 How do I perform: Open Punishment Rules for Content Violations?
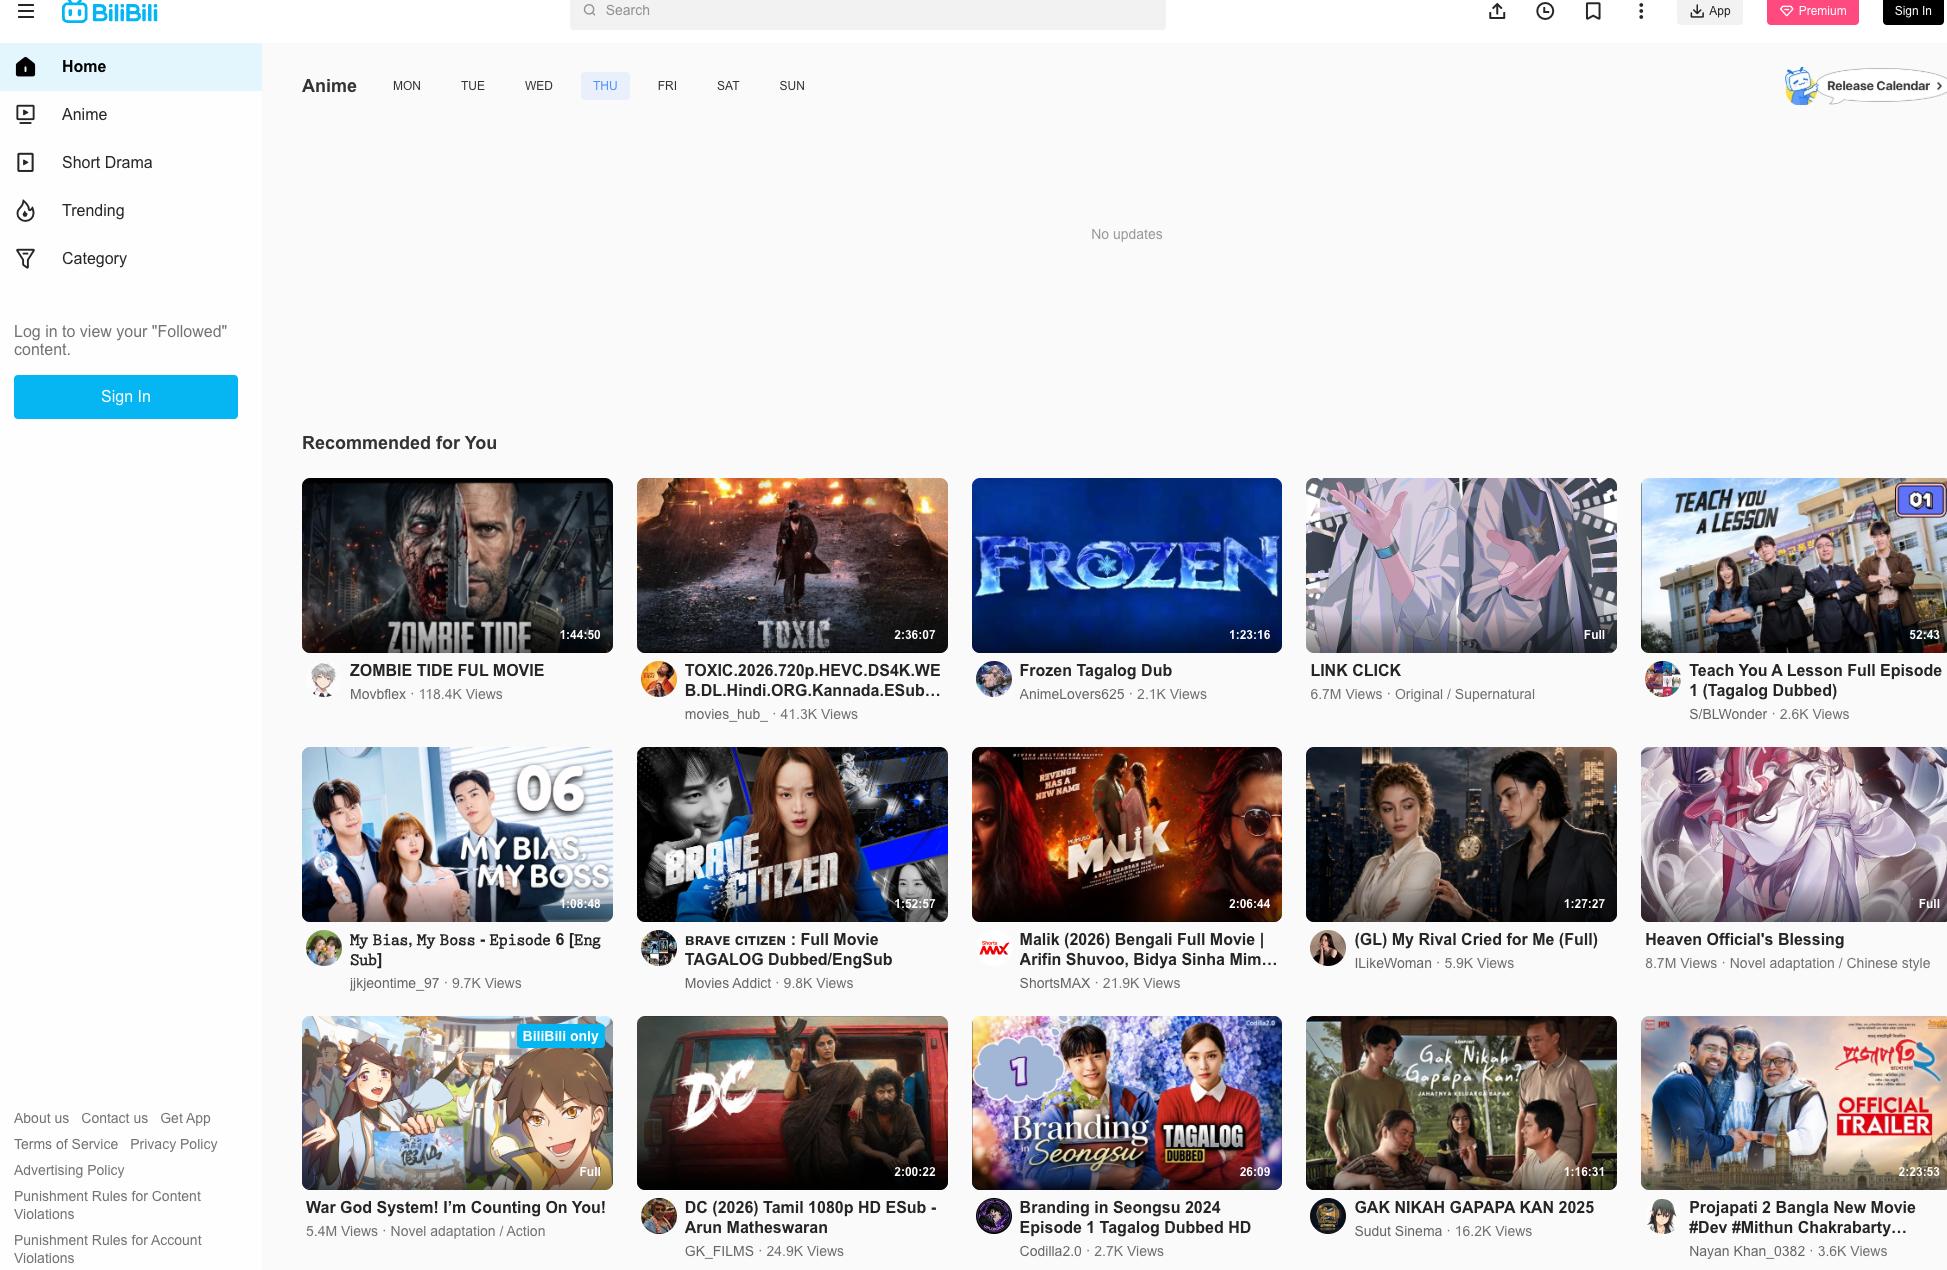(107, 1206)
